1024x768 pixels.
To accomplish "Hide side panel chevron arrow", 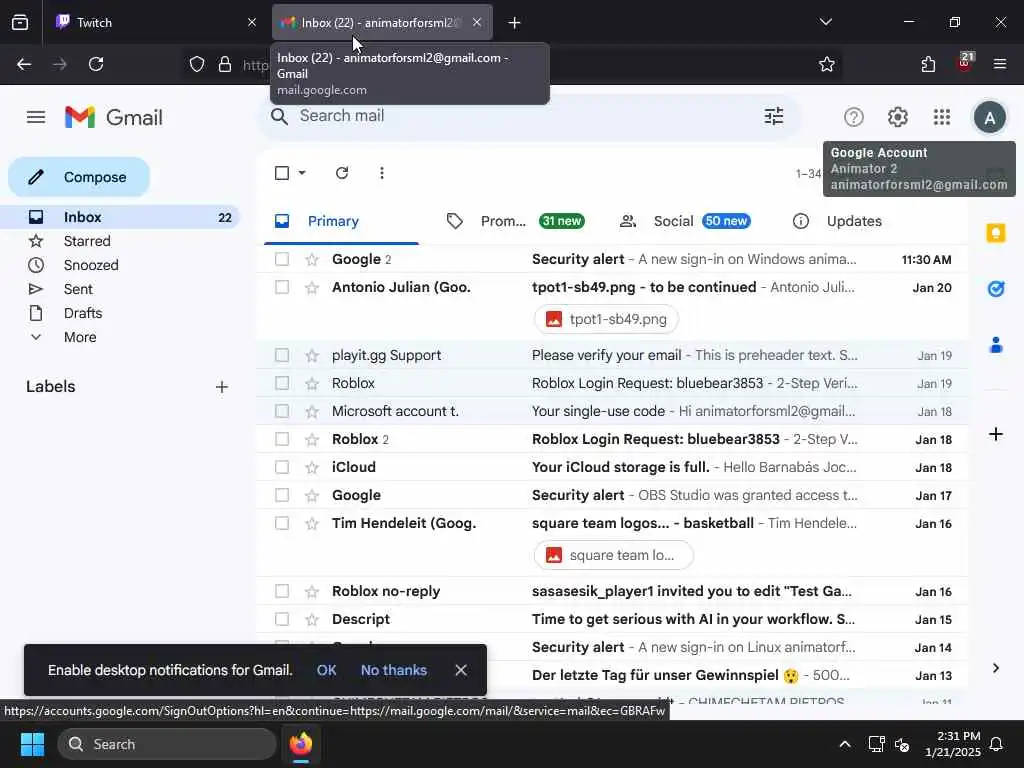I will tap(995, 668).
